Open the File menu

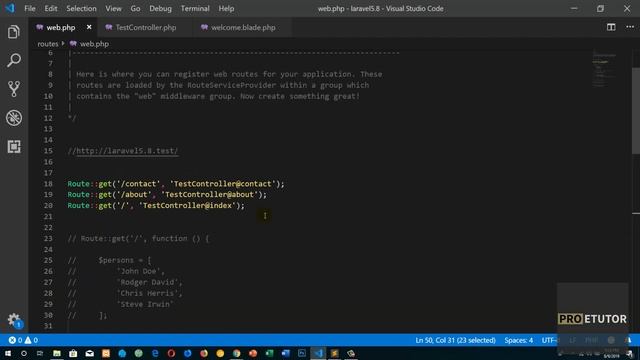[x=30, y=8]
